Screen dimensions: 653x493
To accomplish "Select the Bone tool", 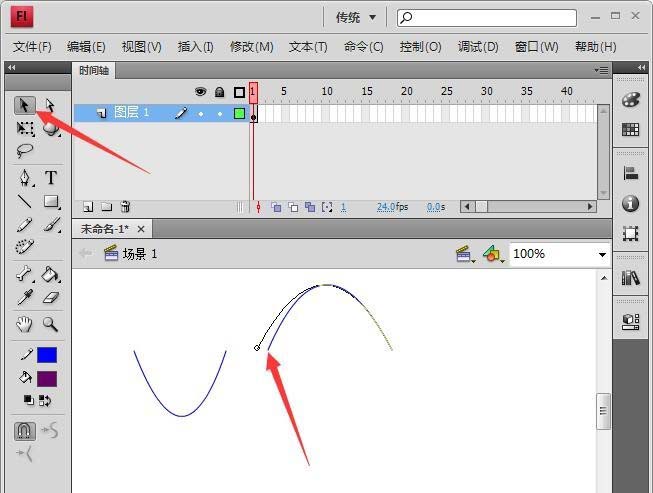I will (x=25, y=274).
